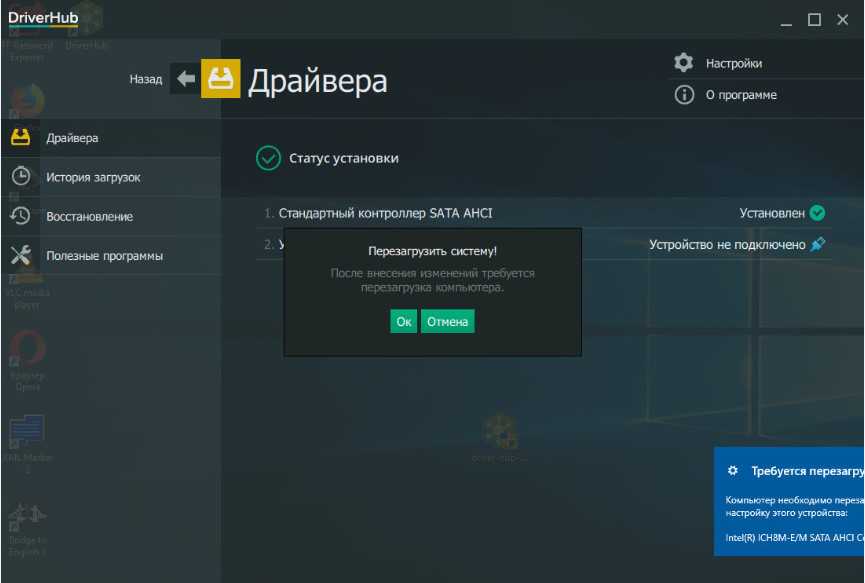Click the device not connected plug icon
865x583 pixels.
click(x=818, y=244)
